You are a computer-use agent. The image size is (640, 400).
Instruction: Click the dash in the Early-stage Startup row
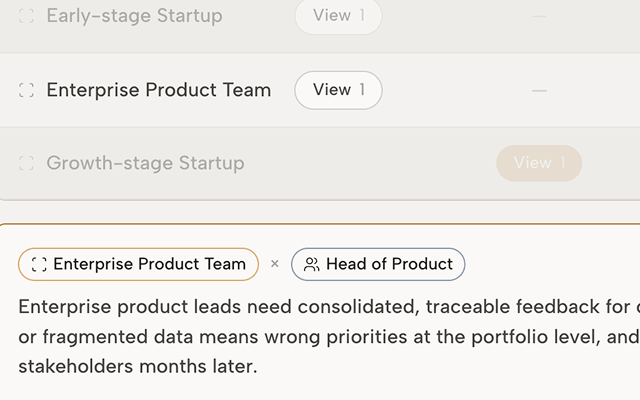point(539,16)
